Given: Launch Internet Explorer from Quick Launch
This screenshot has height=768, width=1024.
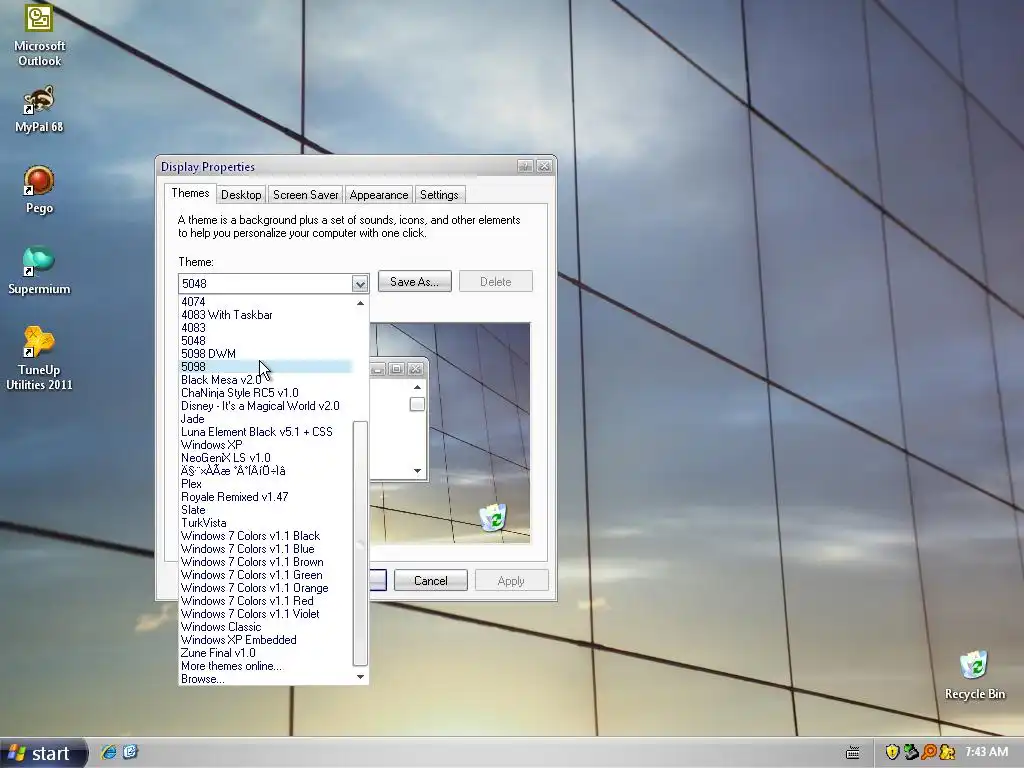Looking at the screenshot, I should (x=108, y=752).
